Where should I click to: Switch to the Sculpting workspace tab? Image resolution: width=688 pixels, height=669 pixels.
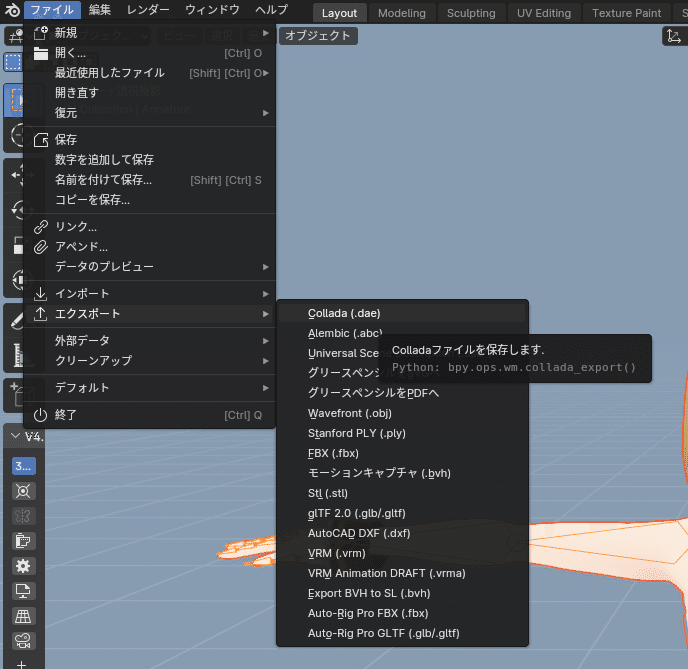(471, 13)
